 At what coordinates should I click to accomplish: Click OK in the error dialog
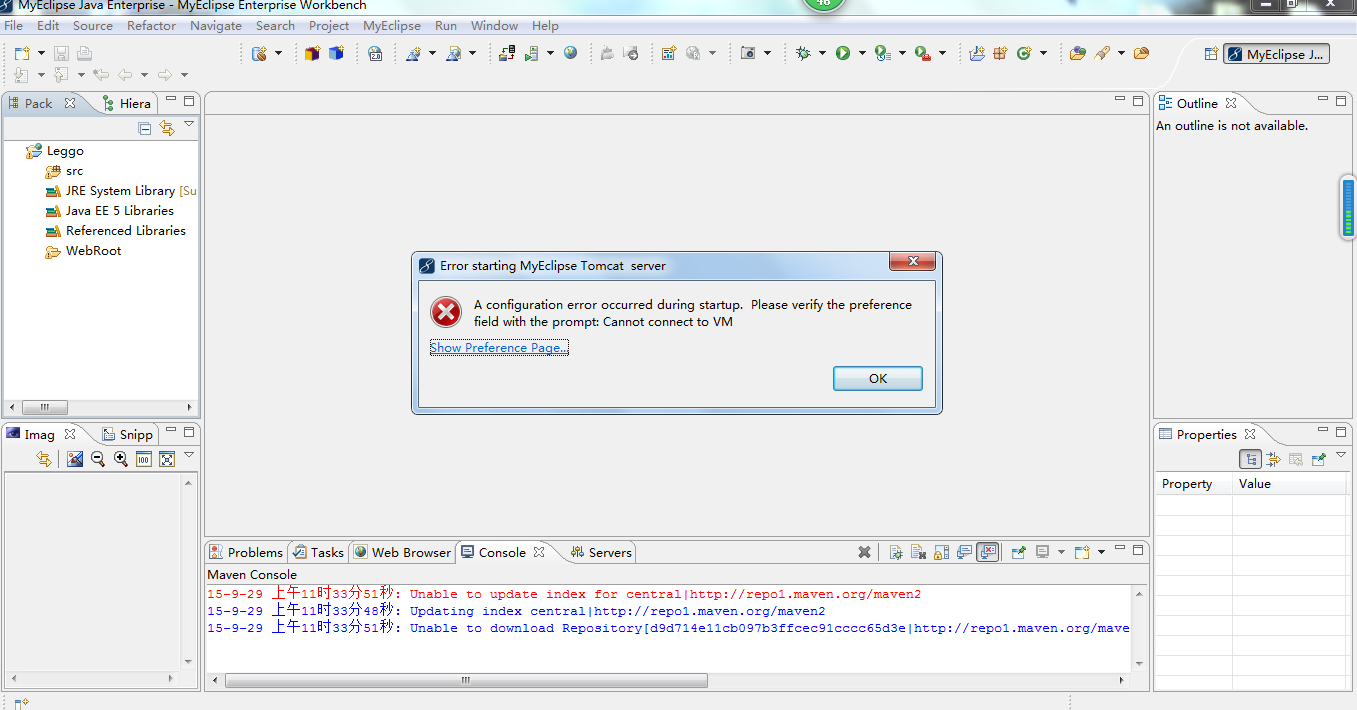click(878, 378)
